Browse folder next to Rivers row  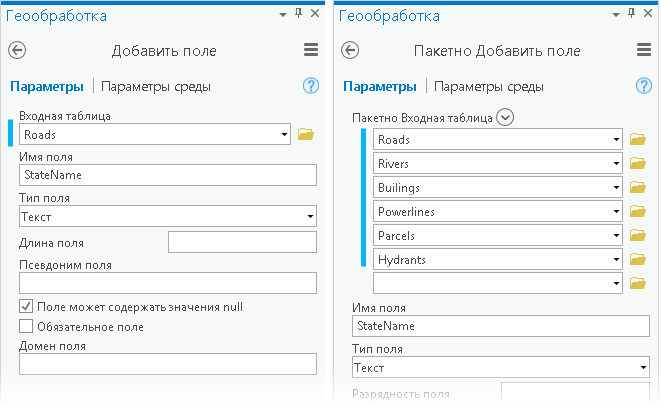tap(638, 163)
